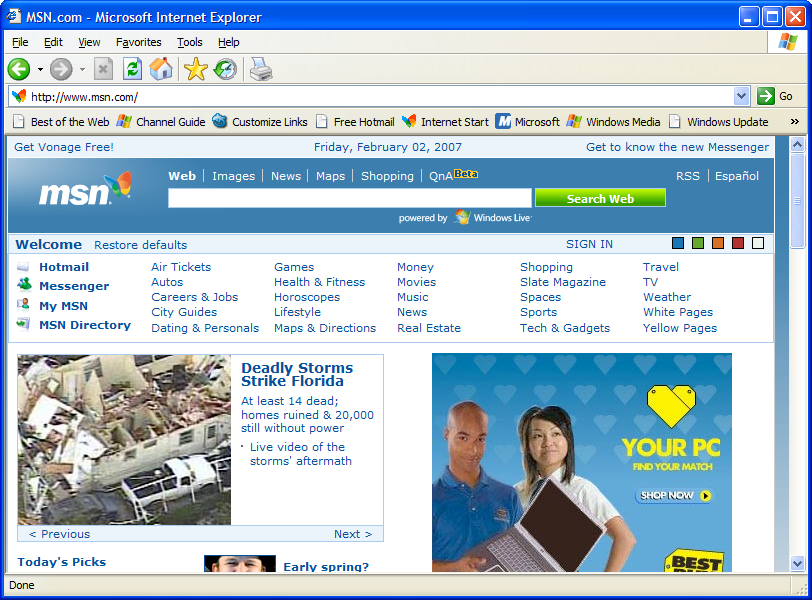The height and width of the screenshot is (600, 812).
Task: Switch to the Images search tab
Action: [x=234, y=176]
